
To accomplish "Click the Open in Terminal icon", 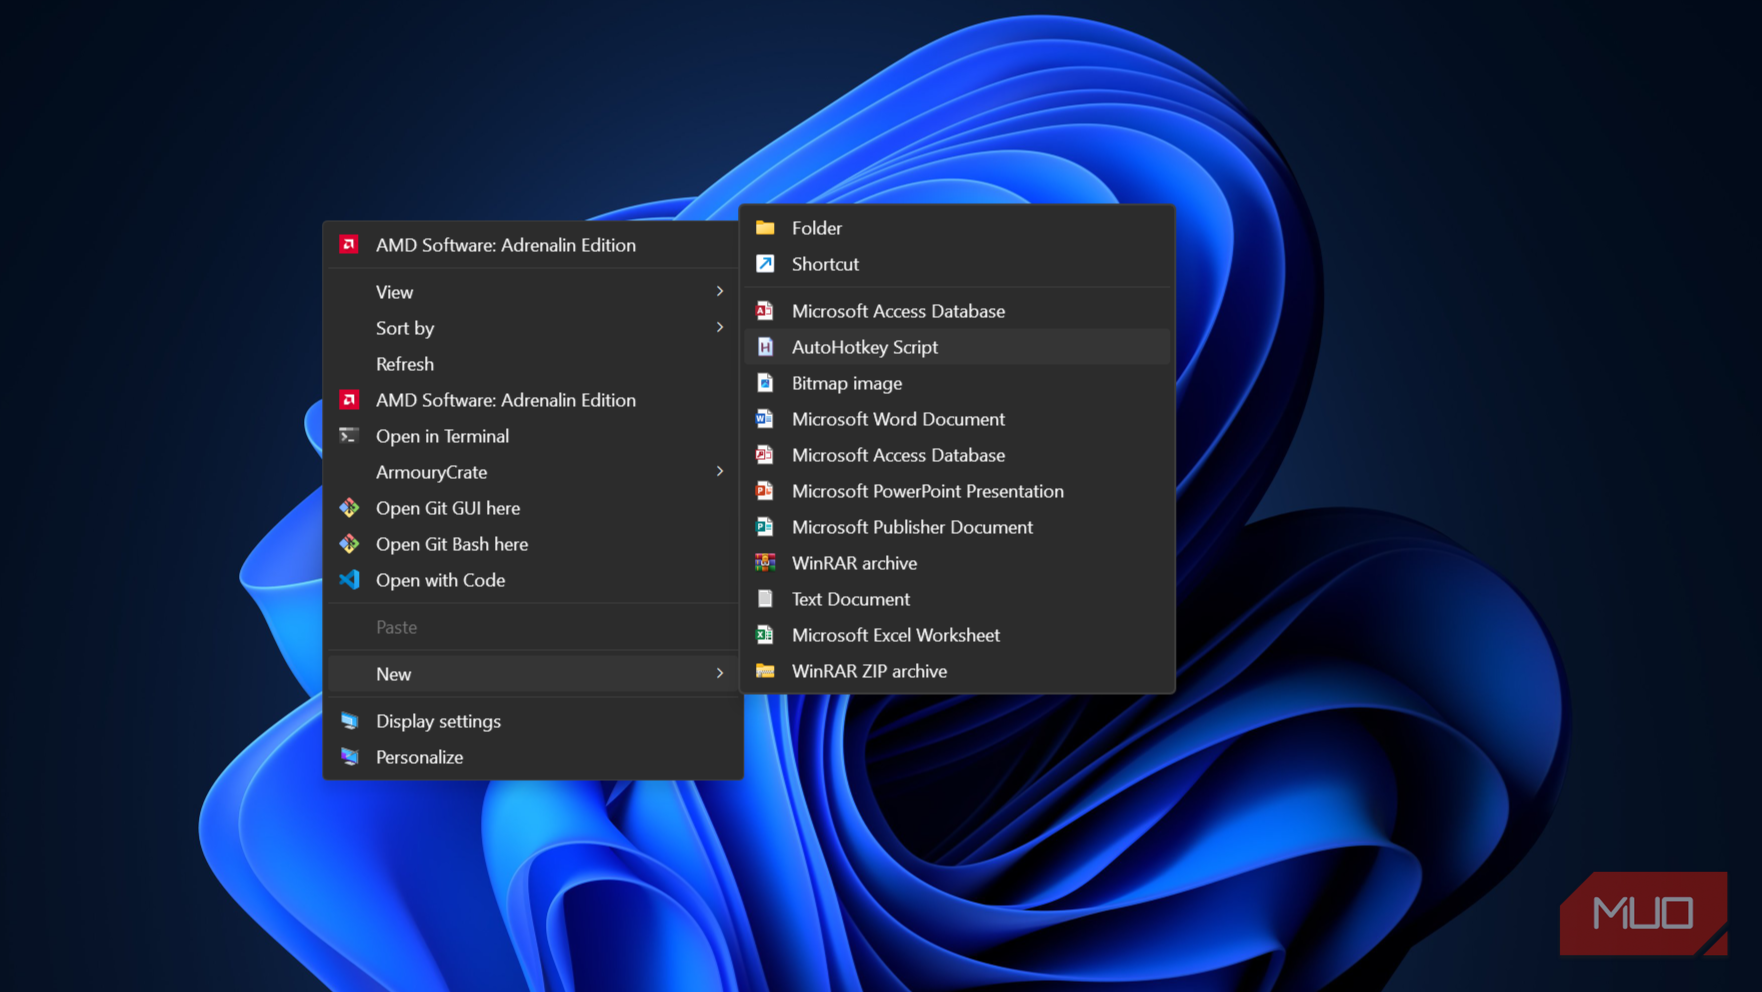I will click(349, 436).
